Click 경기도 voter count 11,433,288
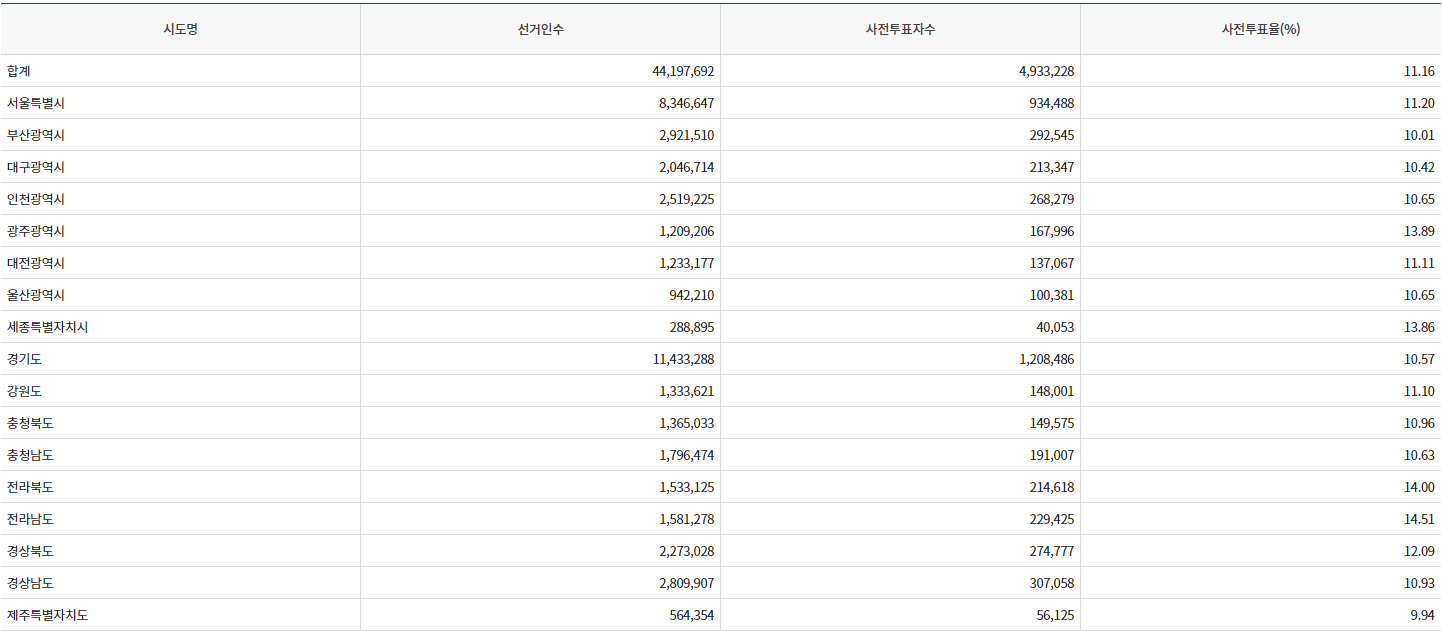Image resolution: width=1442 pixels, height=635 pixels. [682, 359]
